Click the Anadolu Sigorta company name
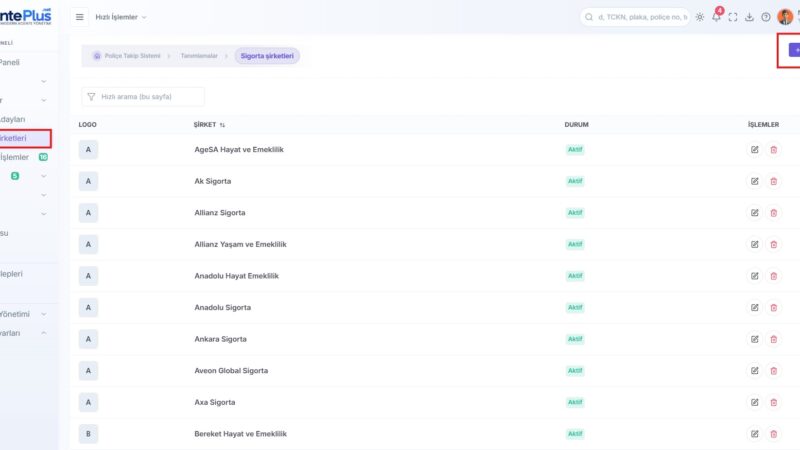 tap(222, 308)
